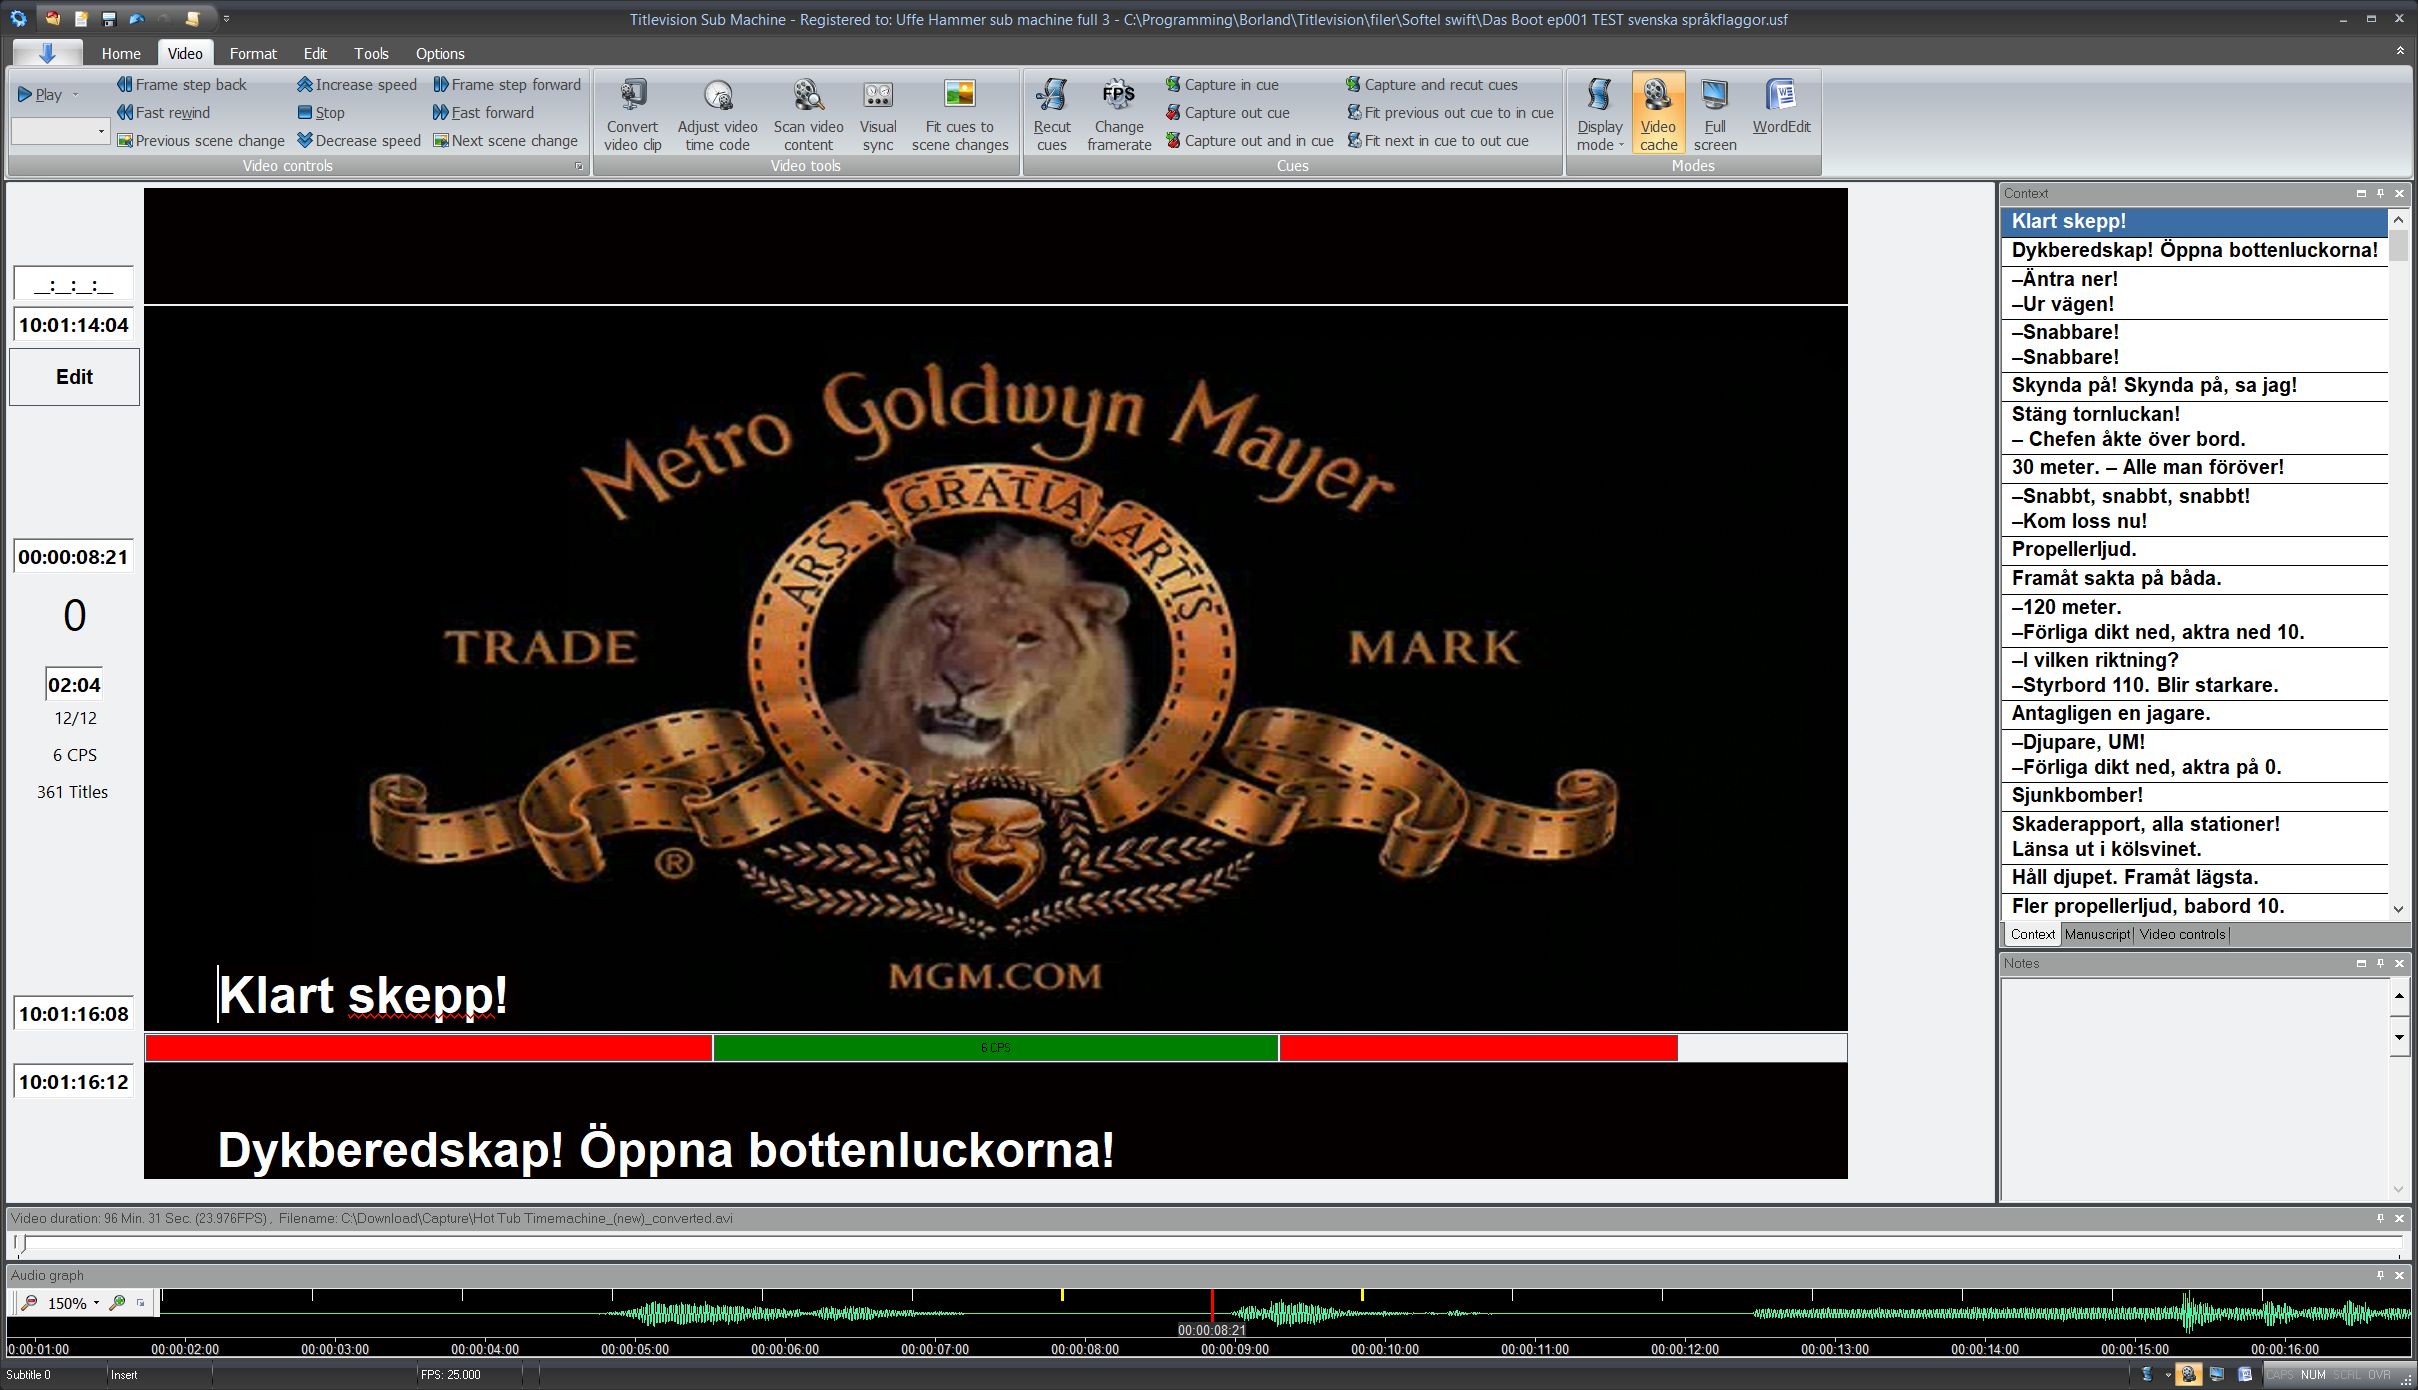2418x1390 pixels.
Task: Pin the Audio graph panel
Action: [x=2380, y=1275]
